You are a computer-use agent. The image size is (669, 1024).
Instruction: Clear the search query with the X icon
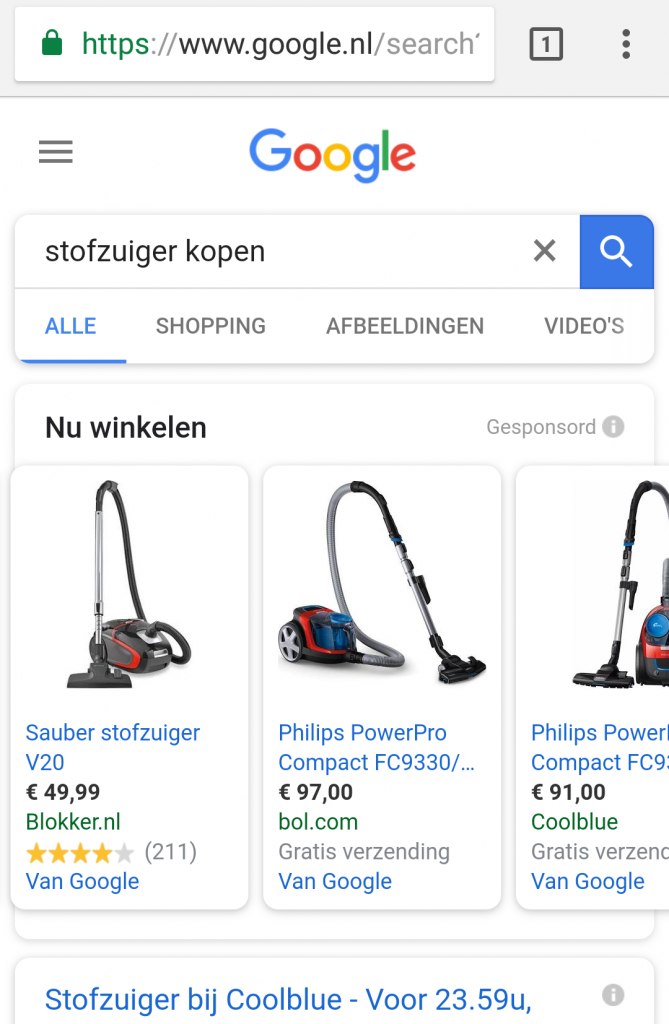coord(544,251)
